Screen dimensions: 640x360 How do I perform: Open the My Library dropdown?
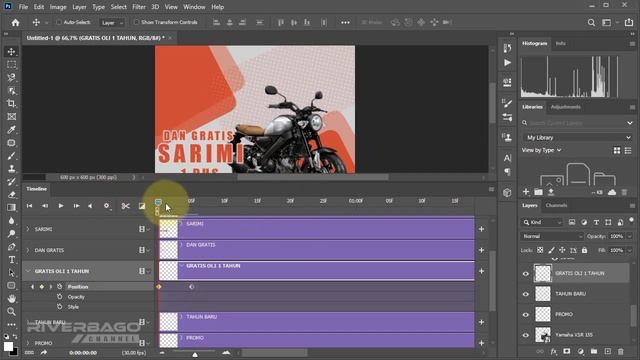tap(578, 138)
